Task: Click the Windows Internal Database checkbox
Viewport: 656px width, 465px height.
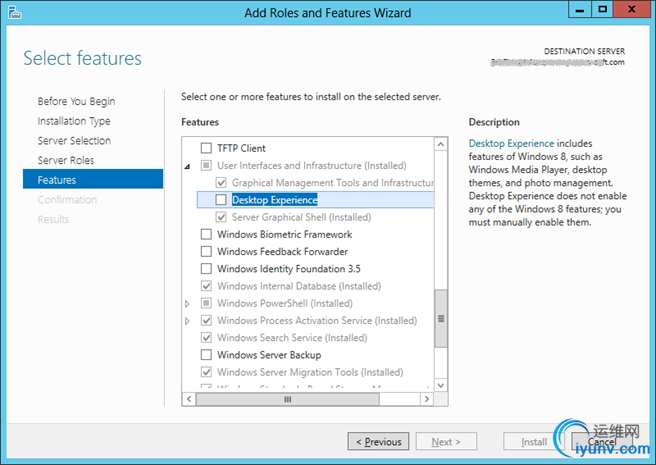Action: coord(206,286)
